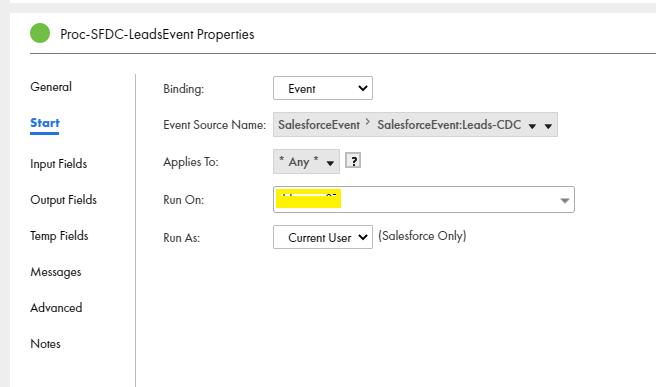Go to the Temp Fields tab
656x387 pixels.
[x=59, y=236]
